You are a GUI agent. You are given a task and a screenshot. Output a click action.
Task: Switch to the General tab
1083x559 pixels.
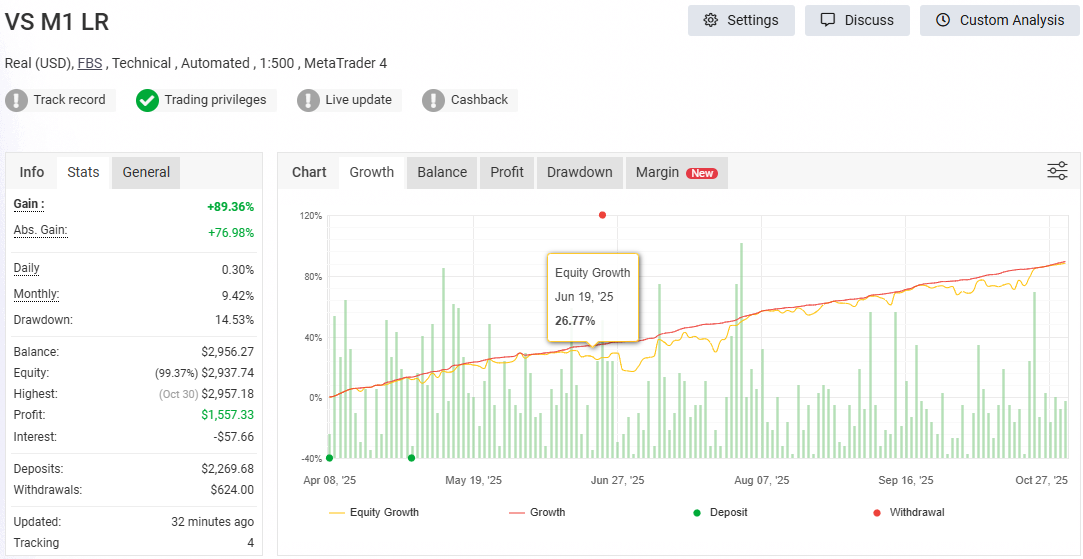(x=146, y=172)
